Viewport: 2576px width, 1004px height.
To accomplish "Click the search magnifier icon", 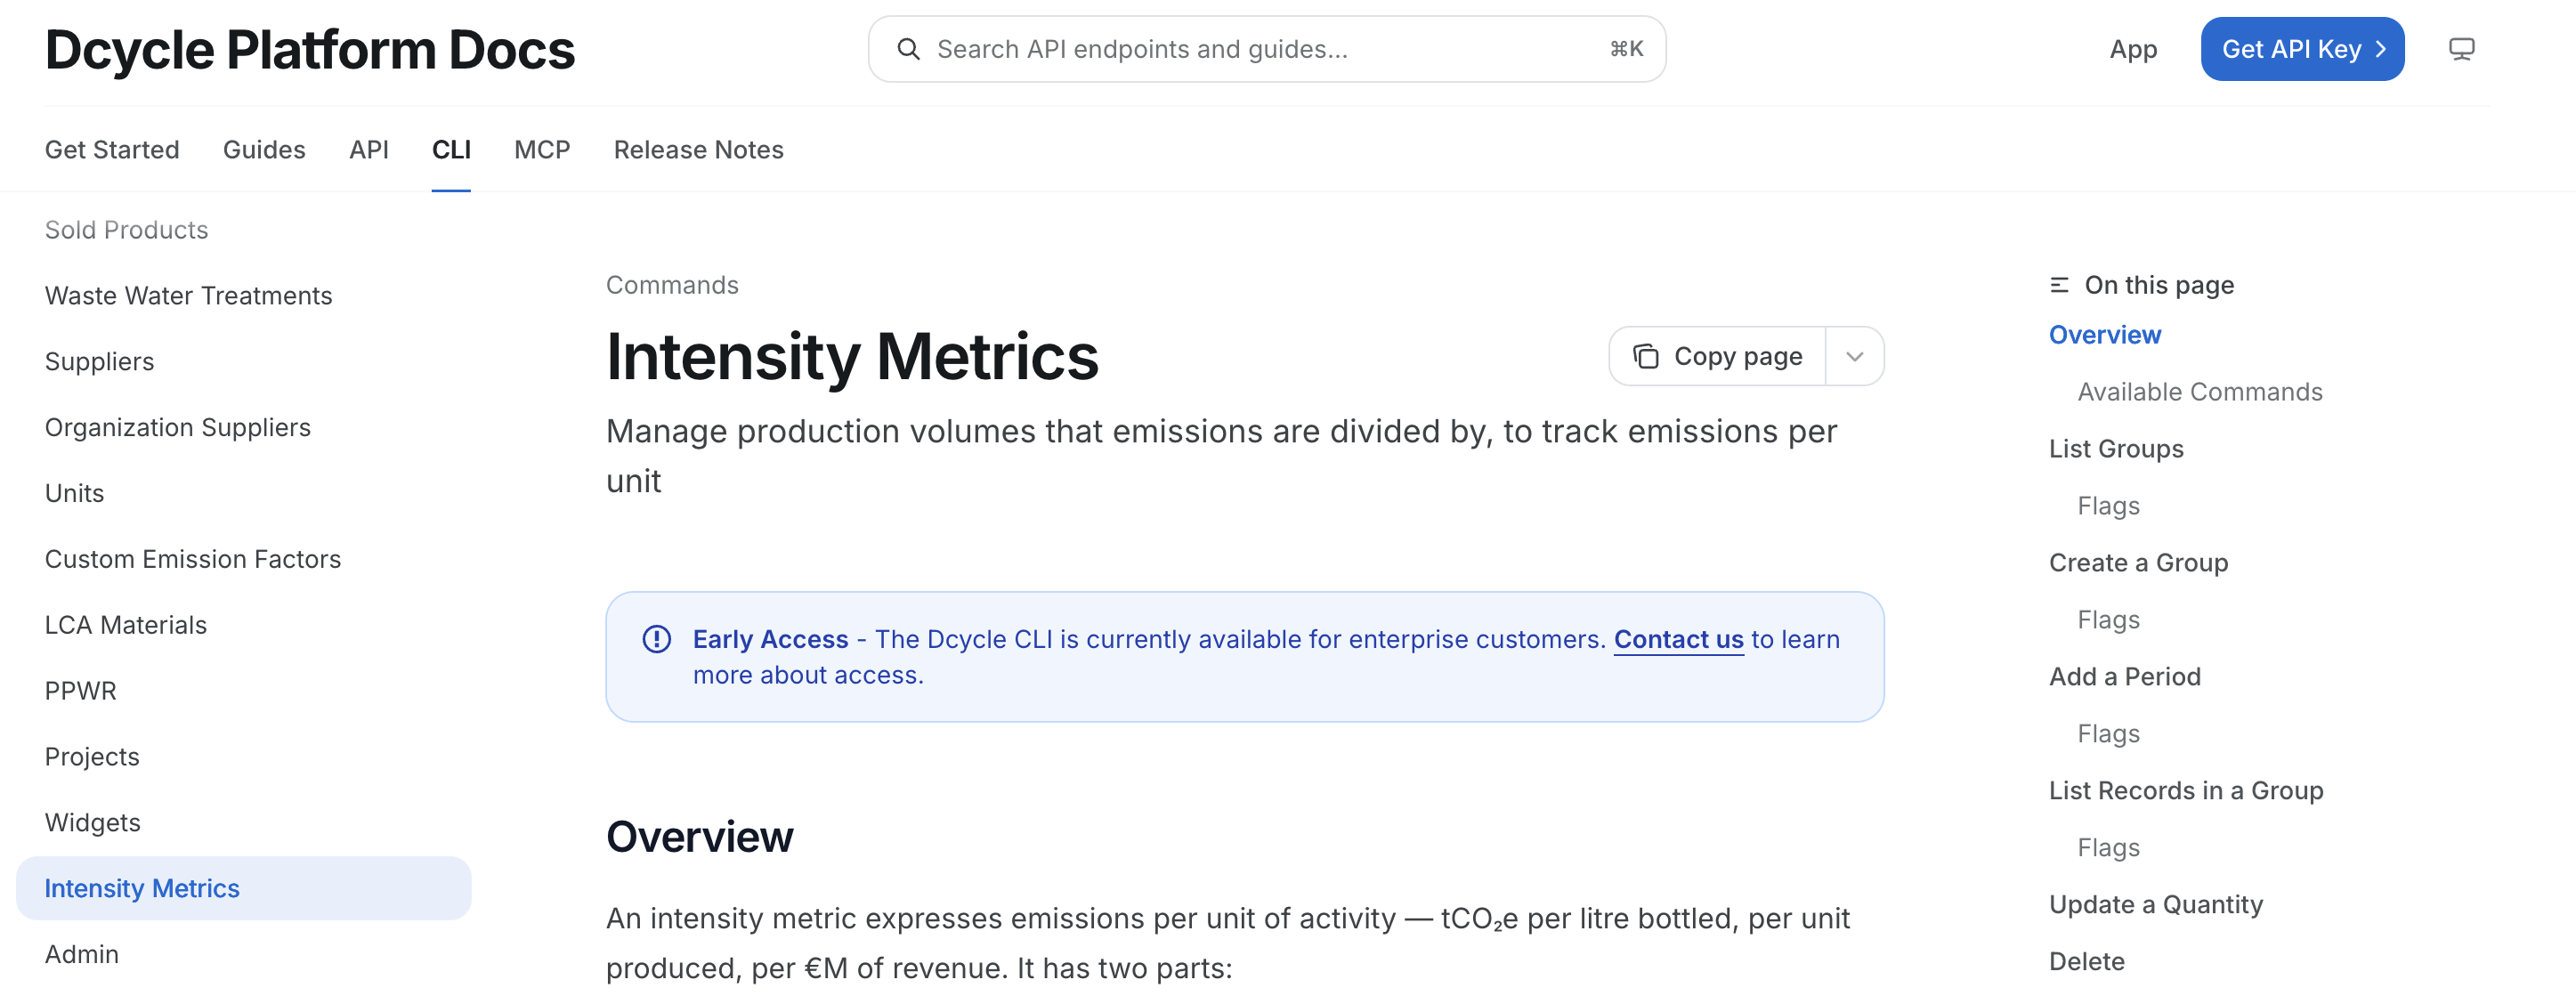I will pos(908,49).
